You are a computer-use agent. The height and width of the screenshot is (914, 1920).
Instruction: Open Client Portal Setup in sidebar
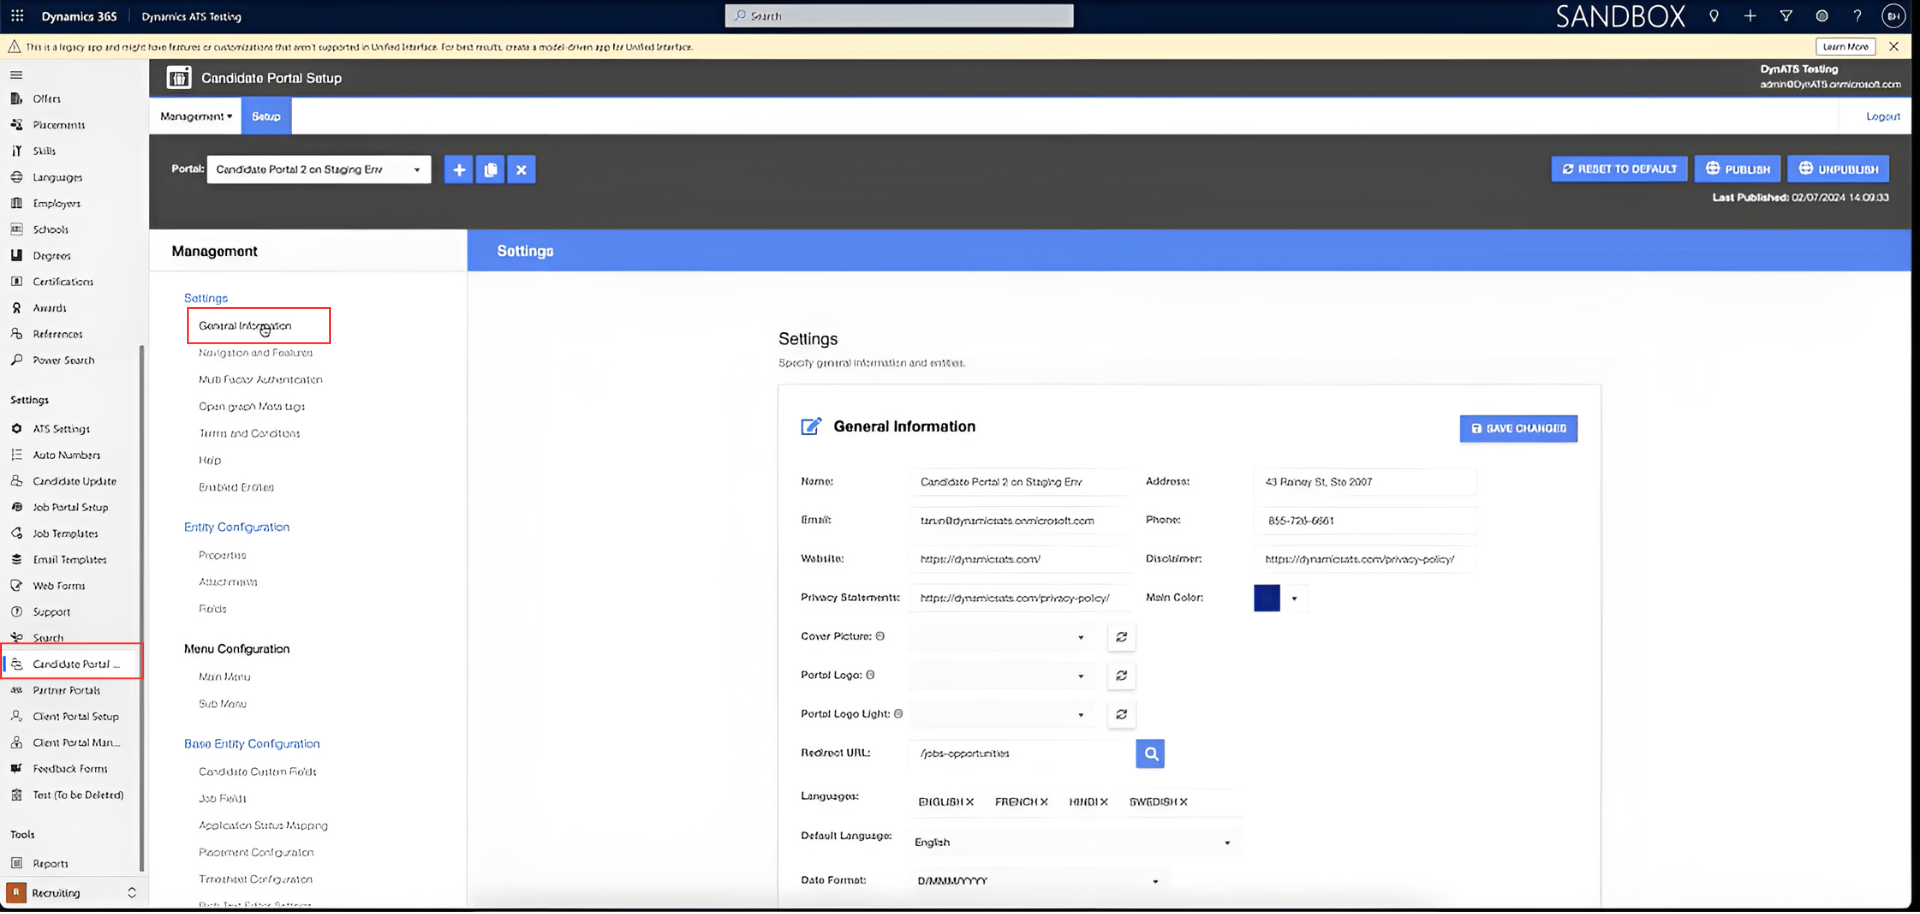click(75, 718)
